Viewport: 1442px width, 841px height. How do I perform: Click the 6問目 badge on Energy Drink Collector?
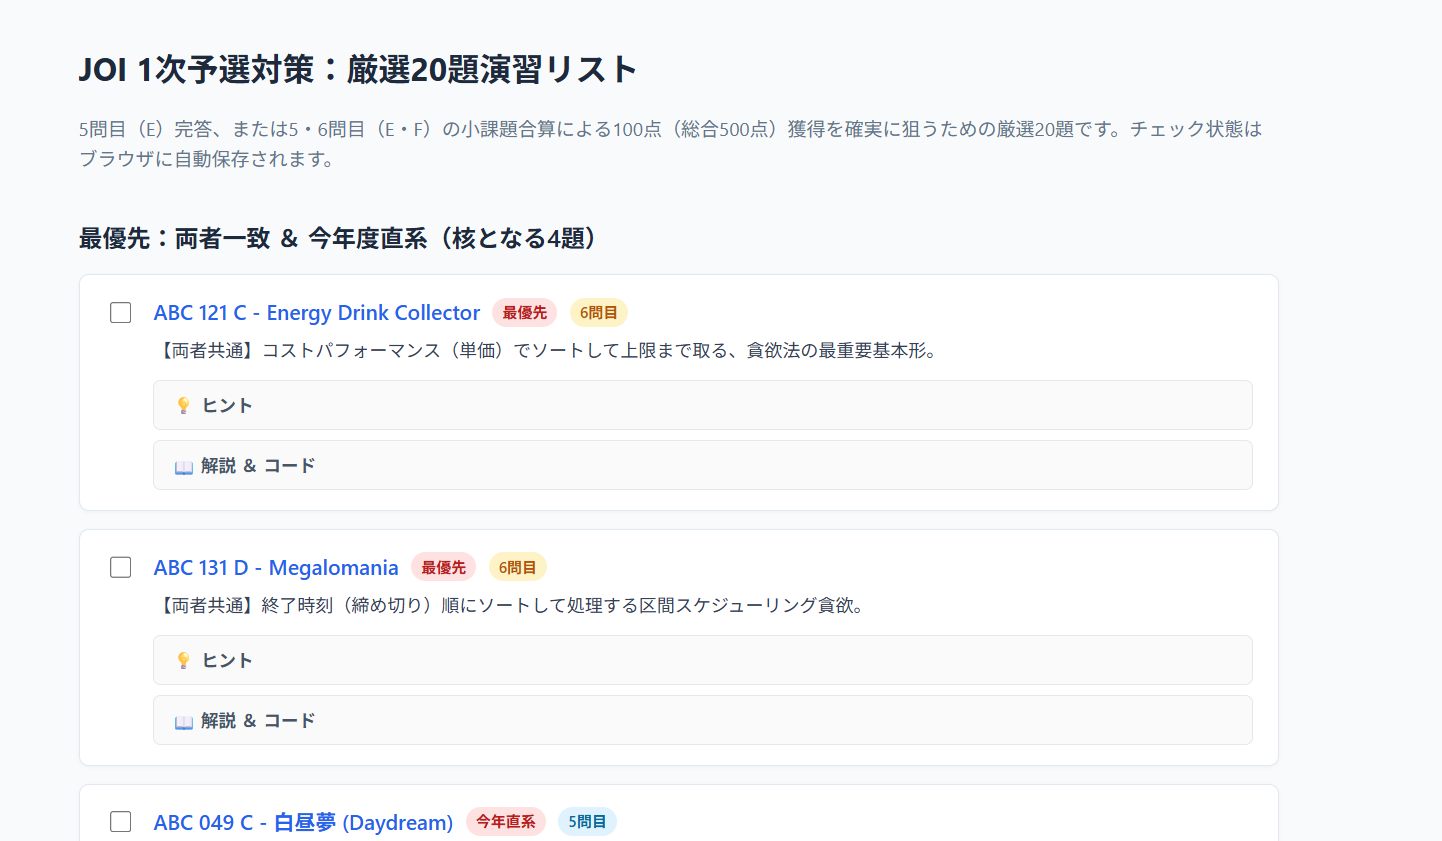[x=599, y=313]
